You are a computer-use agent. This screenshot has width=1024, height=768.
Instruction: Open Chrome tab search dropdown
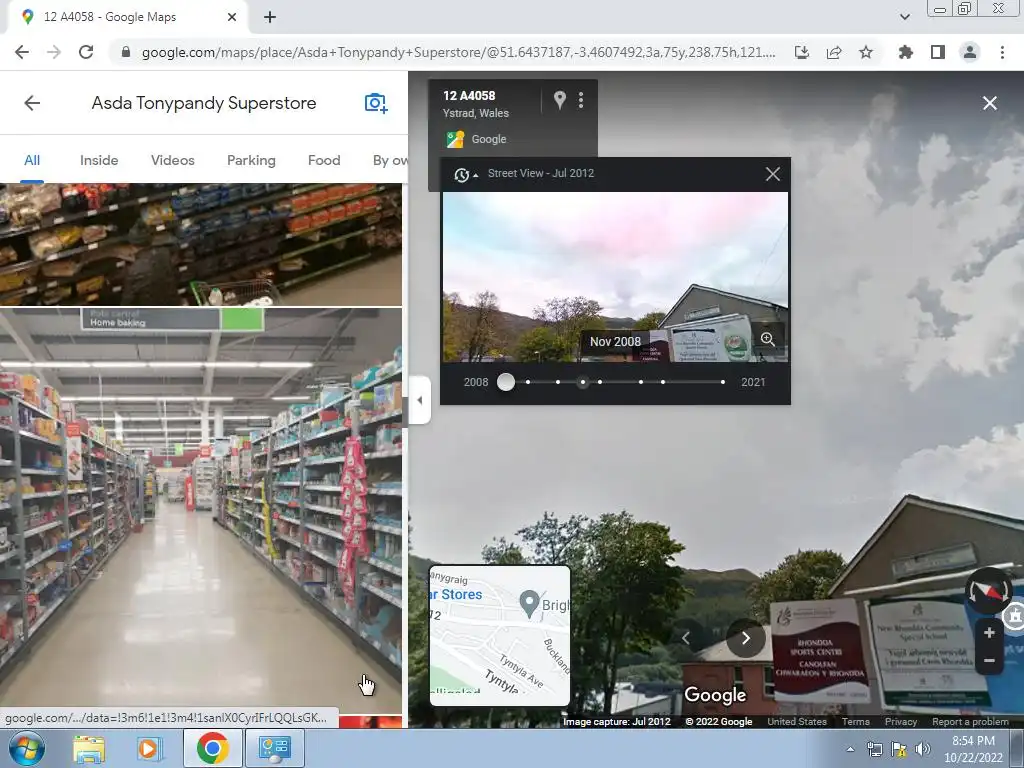(x=904, y=17)
